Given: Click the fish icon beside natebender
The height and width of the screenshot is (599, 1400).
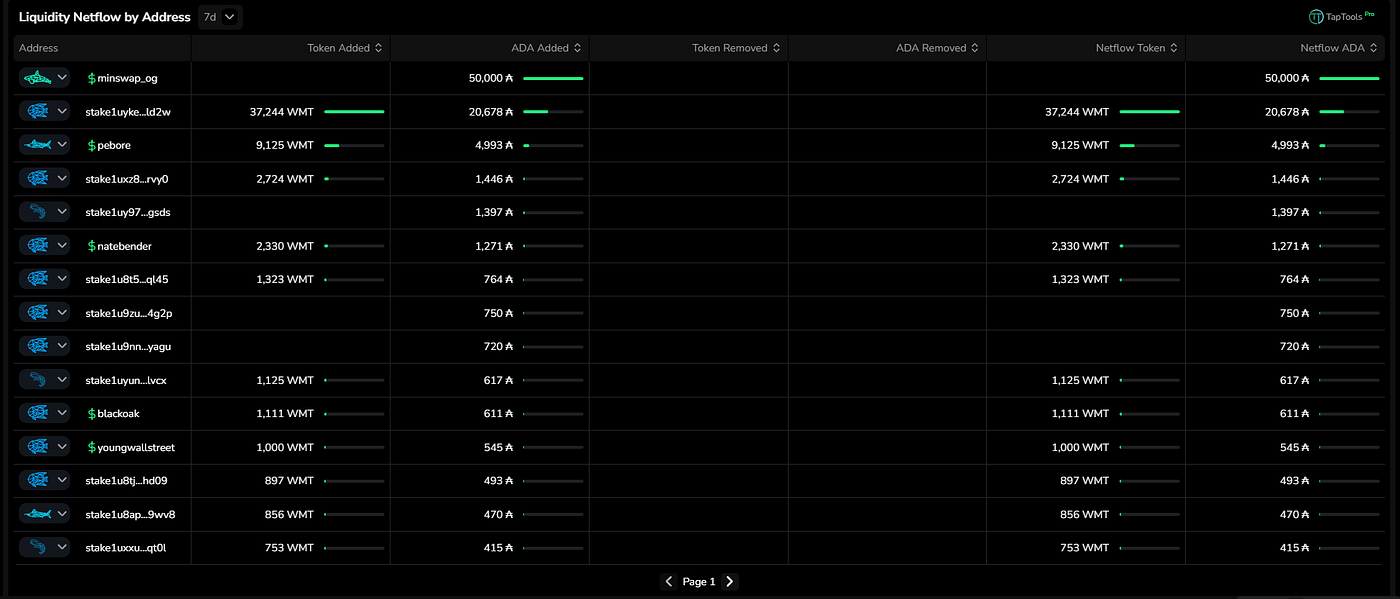Looking at the screenshot, I should click(37, 246).
